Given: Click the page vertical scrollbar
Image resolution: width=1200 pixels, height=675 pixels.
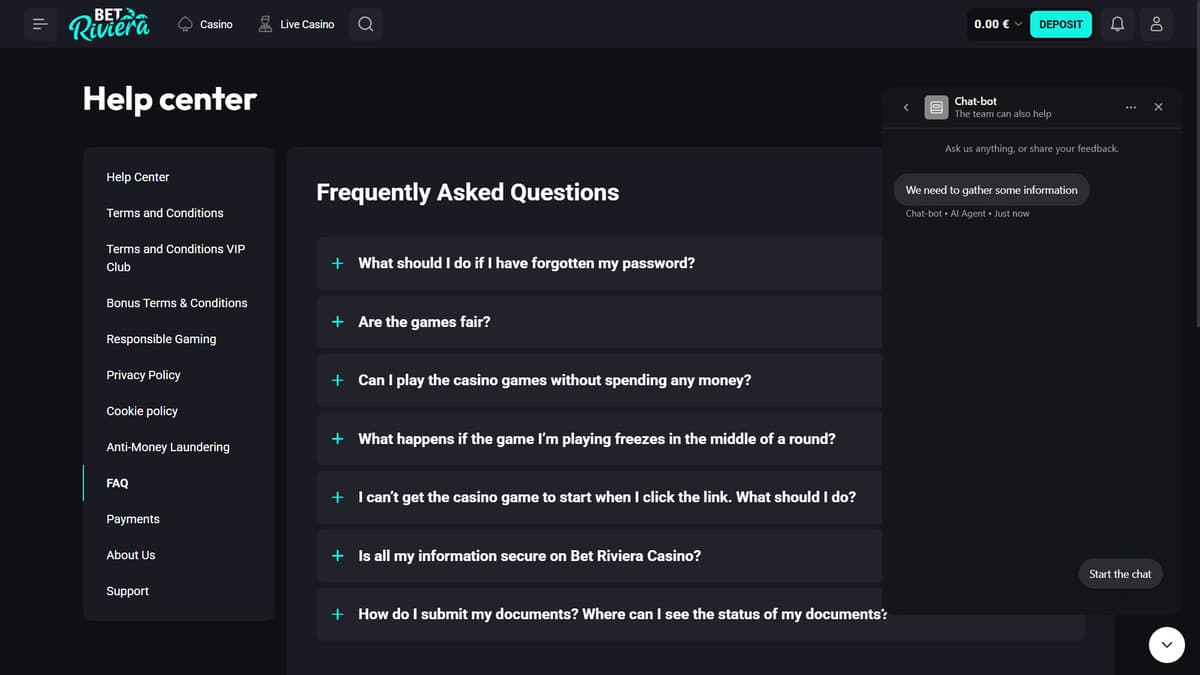Looking at the screenshot, I should [1196, 190].
